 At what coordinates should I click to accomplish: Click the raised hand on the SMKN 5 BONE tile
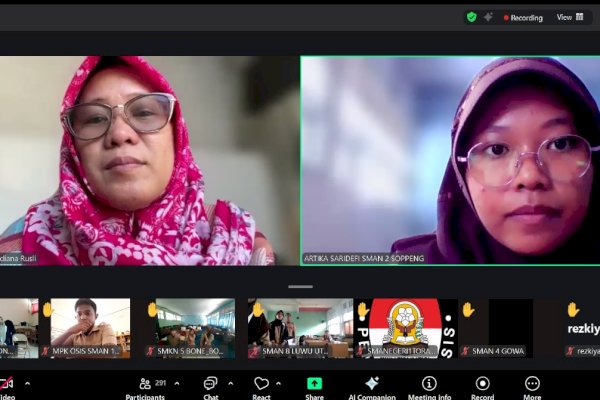point(152,309)
